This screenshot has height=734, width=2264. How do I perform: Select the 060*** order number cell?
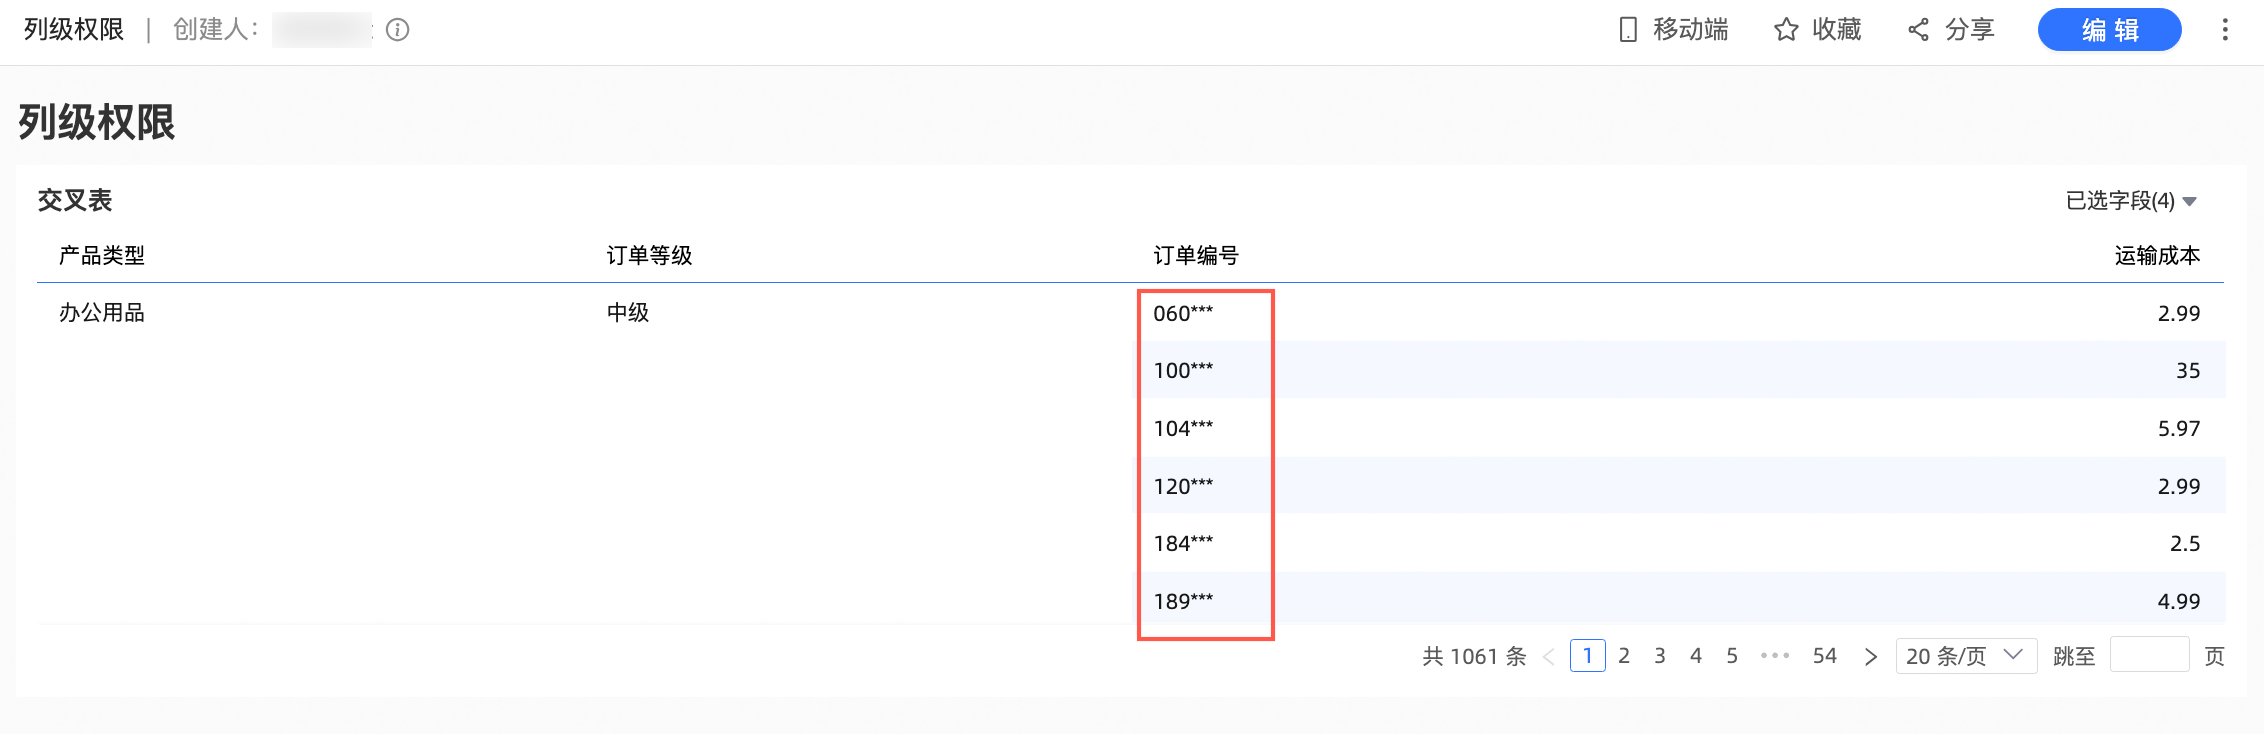coord(1183,314)
